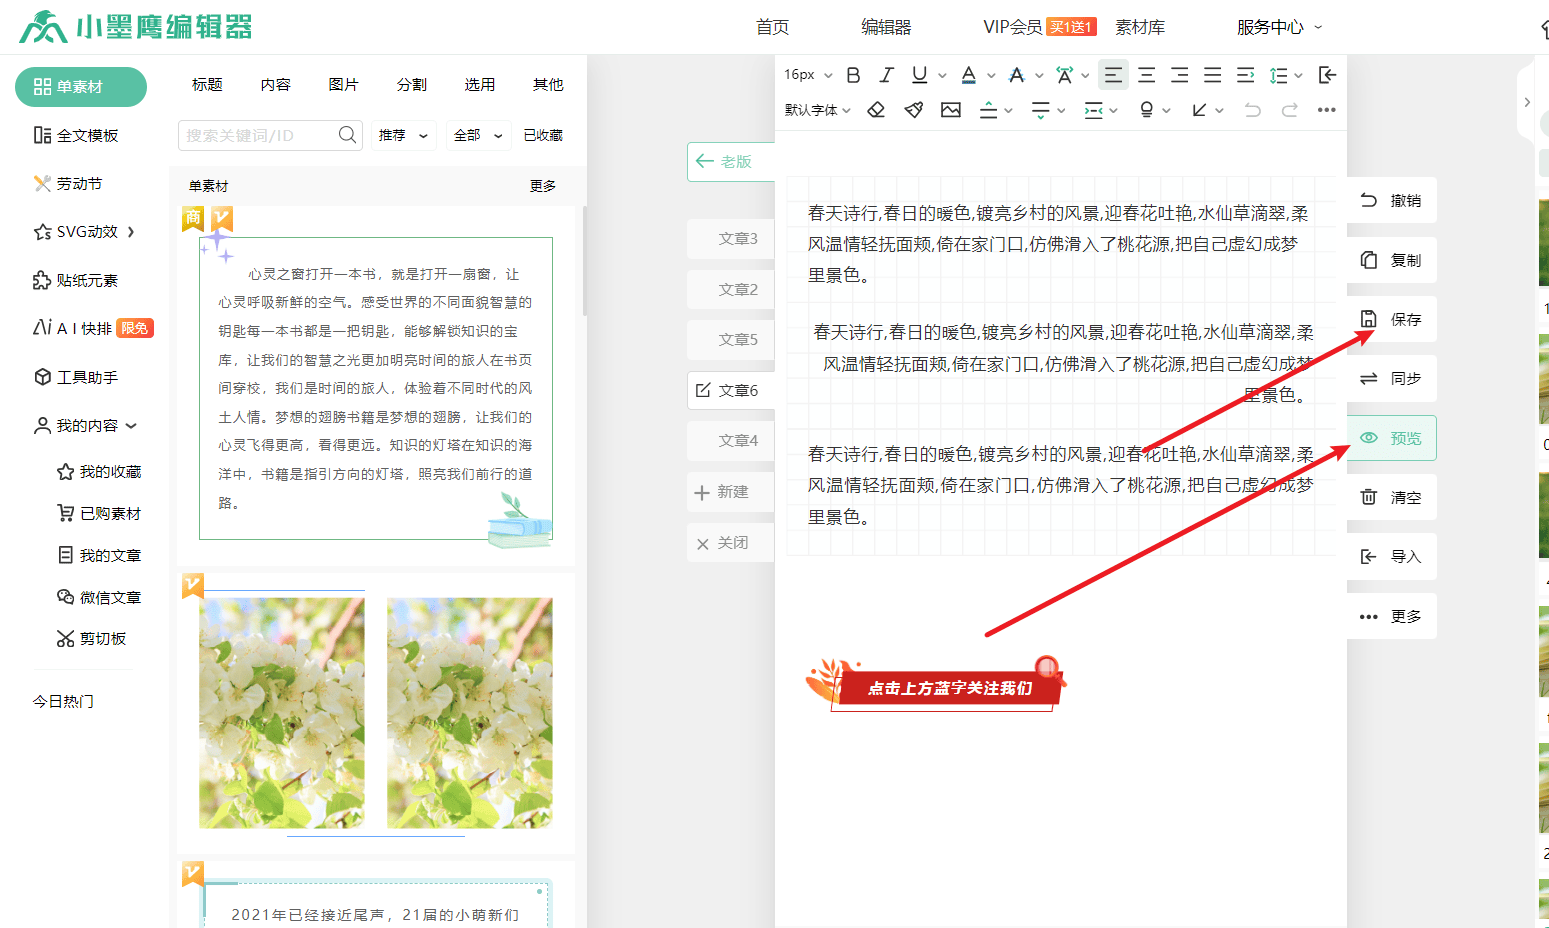Toggle bold formatting in editor toolbar
The image size is (1549, 928).
click(853, 75)
